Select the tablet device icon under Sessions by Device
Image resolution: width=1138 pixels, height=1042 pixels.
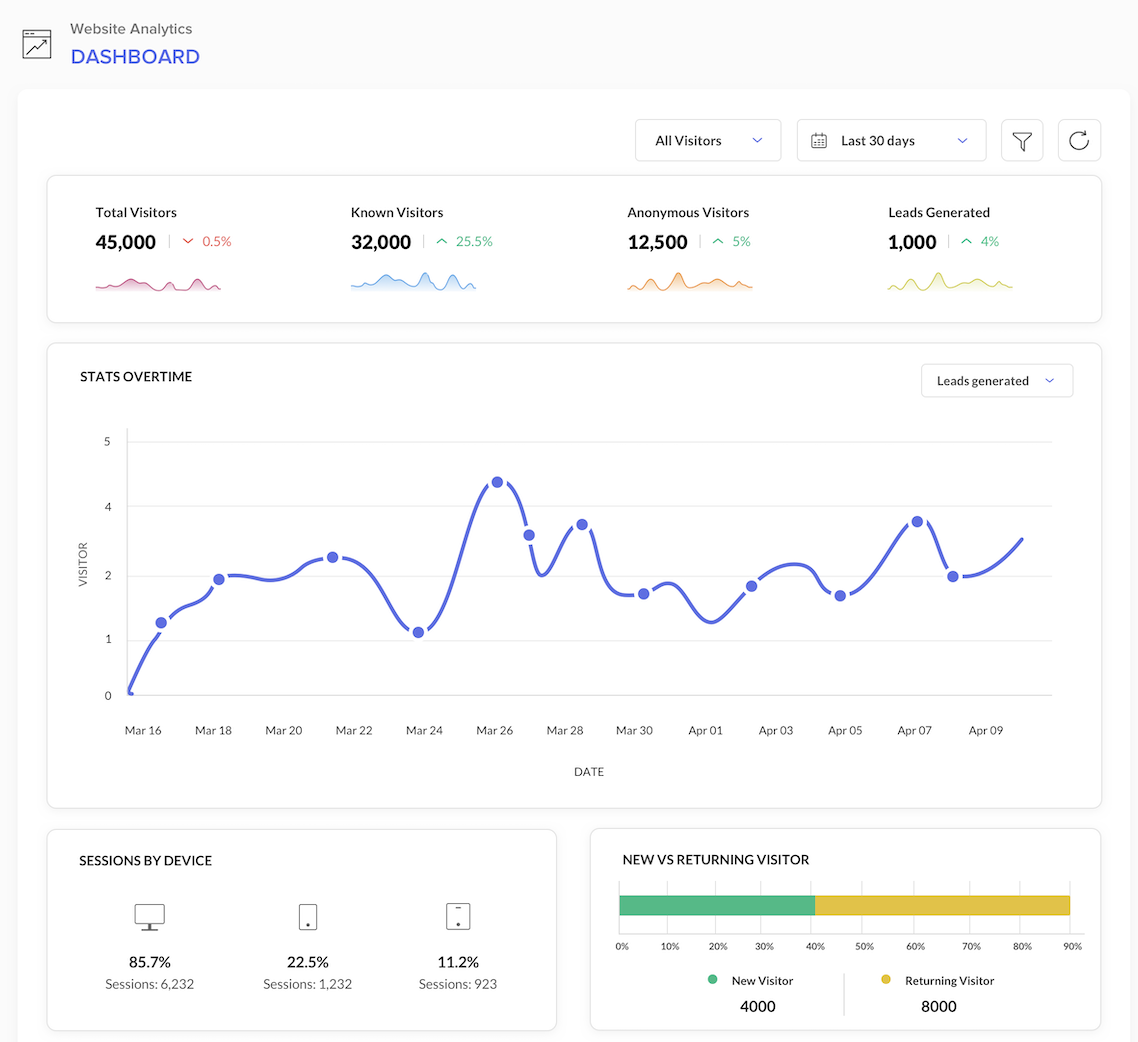[457, 916]
